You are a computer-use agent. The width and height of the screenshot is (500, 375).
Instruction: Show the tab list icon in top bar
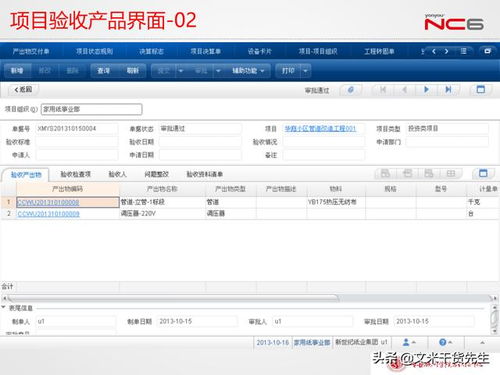(463, 51)
